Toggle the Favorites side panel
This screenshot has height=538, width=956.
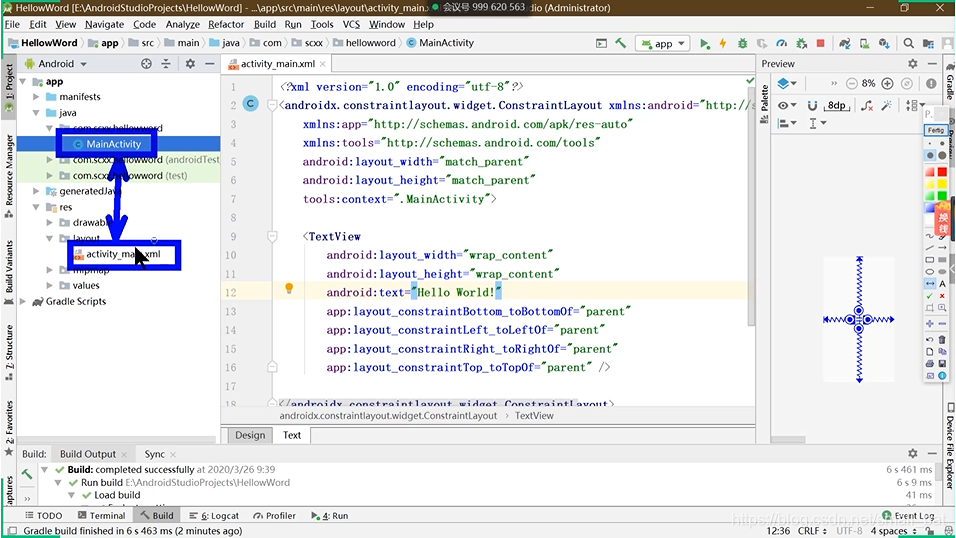[x=9, y=428]
